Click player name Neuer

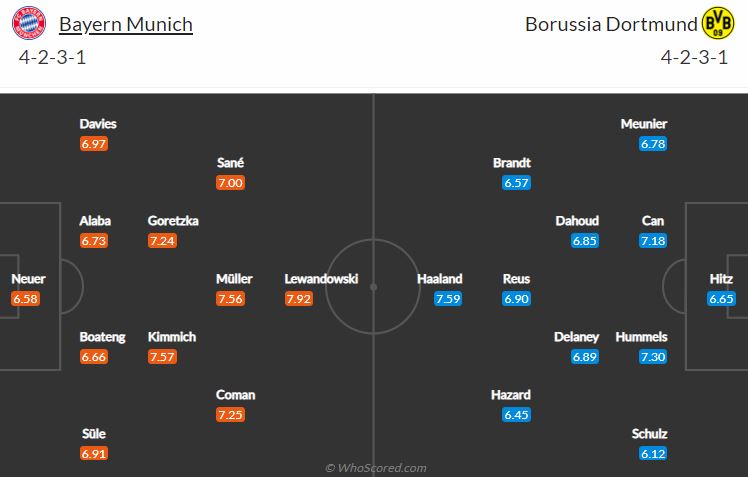click(29, 279)
